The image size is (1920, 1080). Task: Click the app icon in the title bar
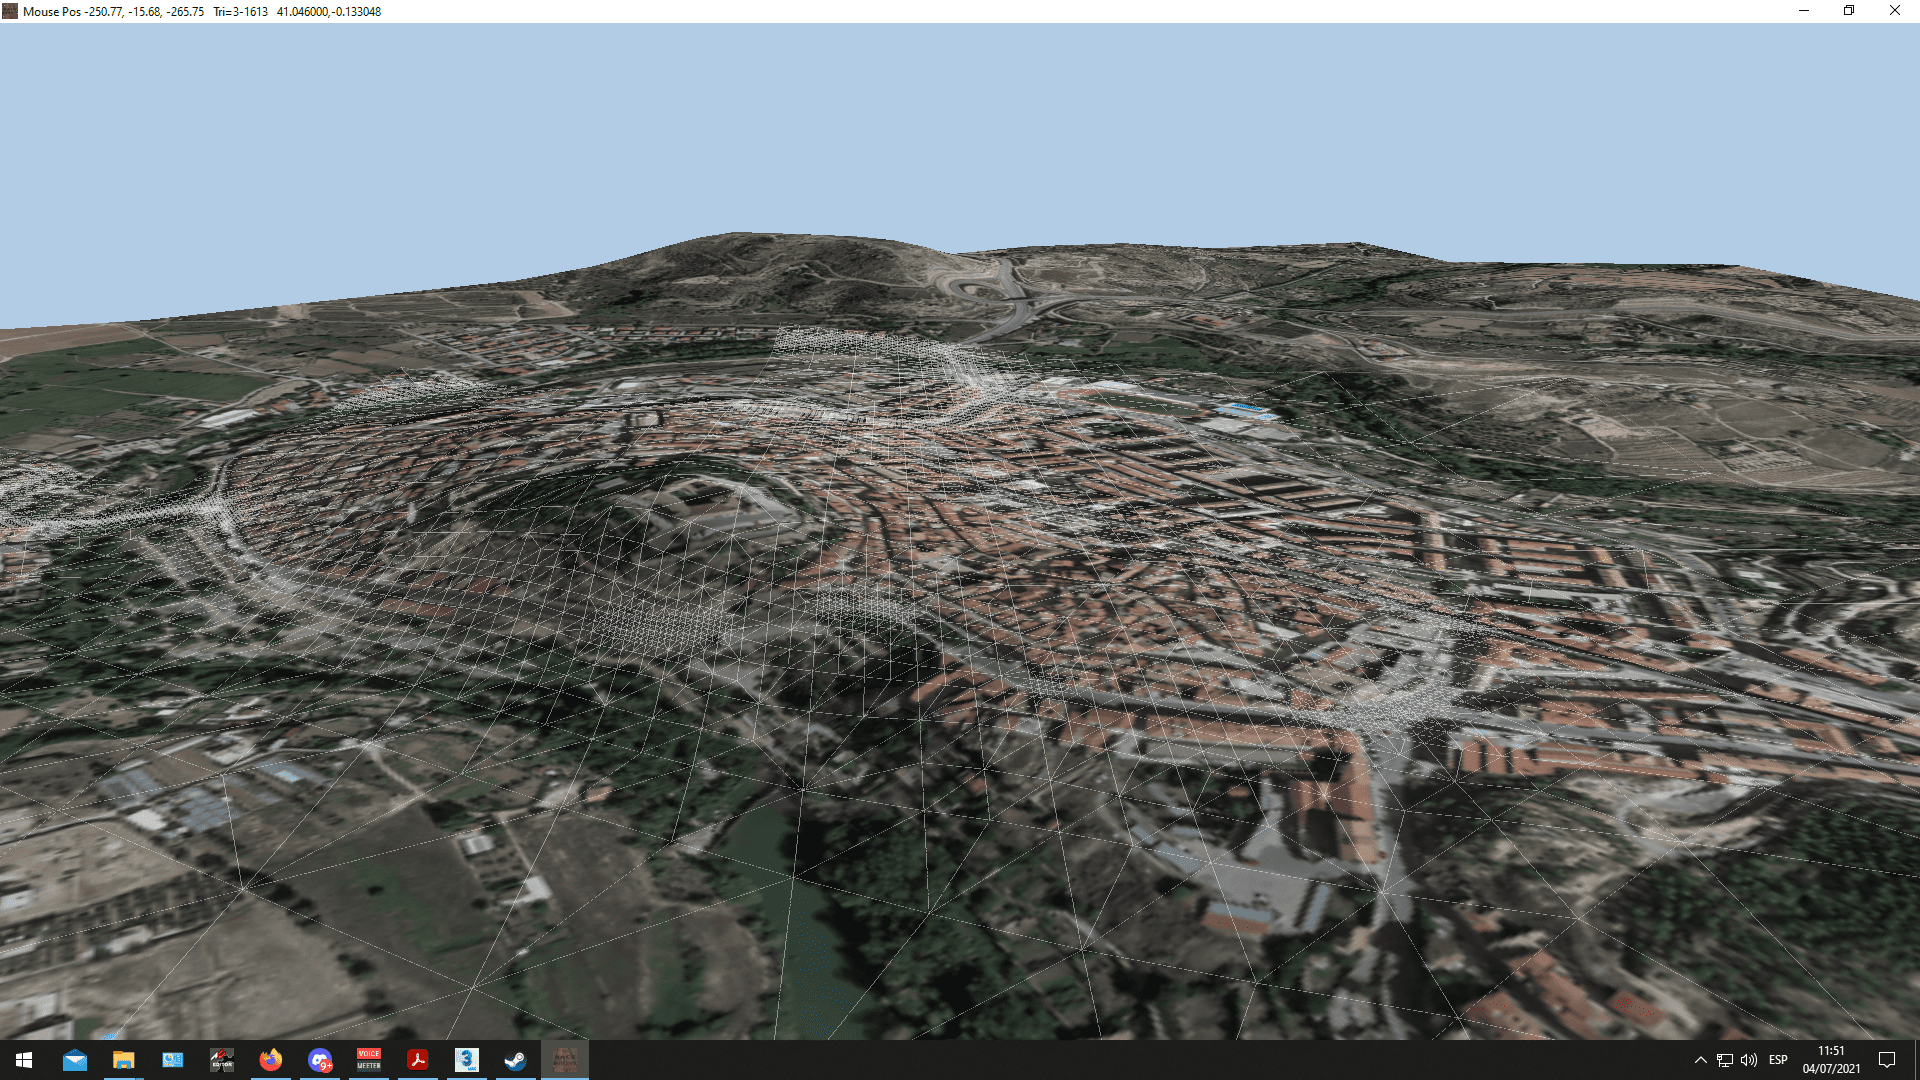tap(10, 11)
